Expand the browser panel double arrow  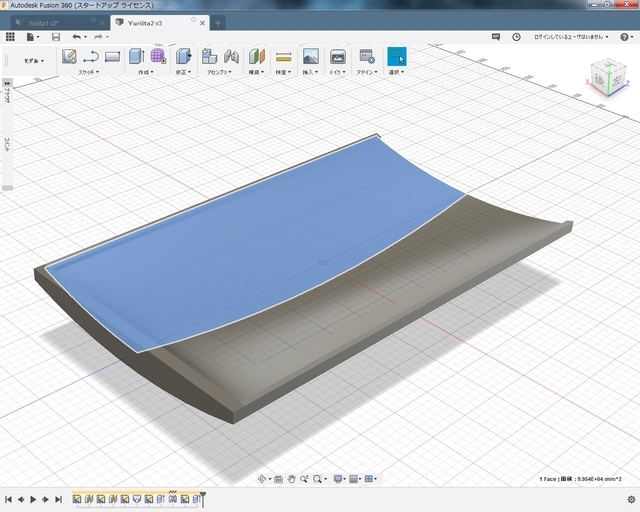7,83
